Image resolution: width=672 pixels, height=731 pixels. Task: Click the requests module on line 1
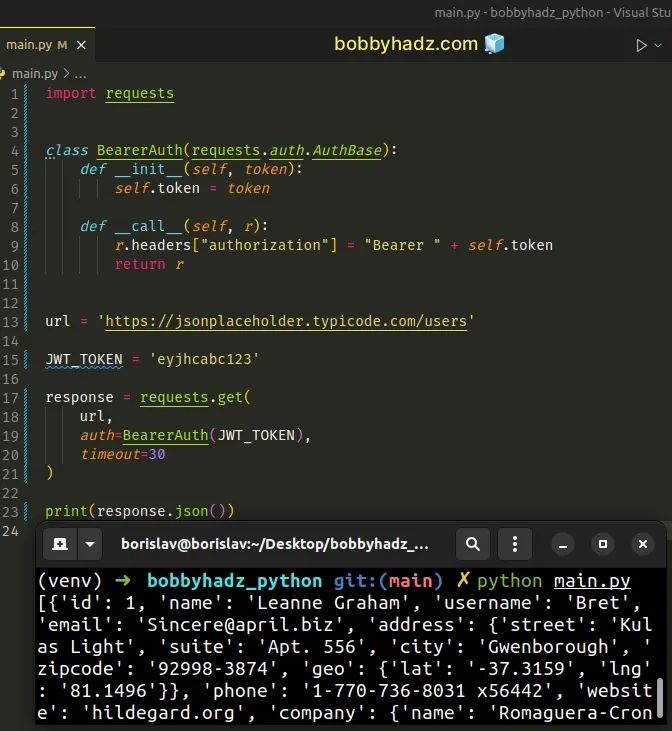tap(140, 93)
